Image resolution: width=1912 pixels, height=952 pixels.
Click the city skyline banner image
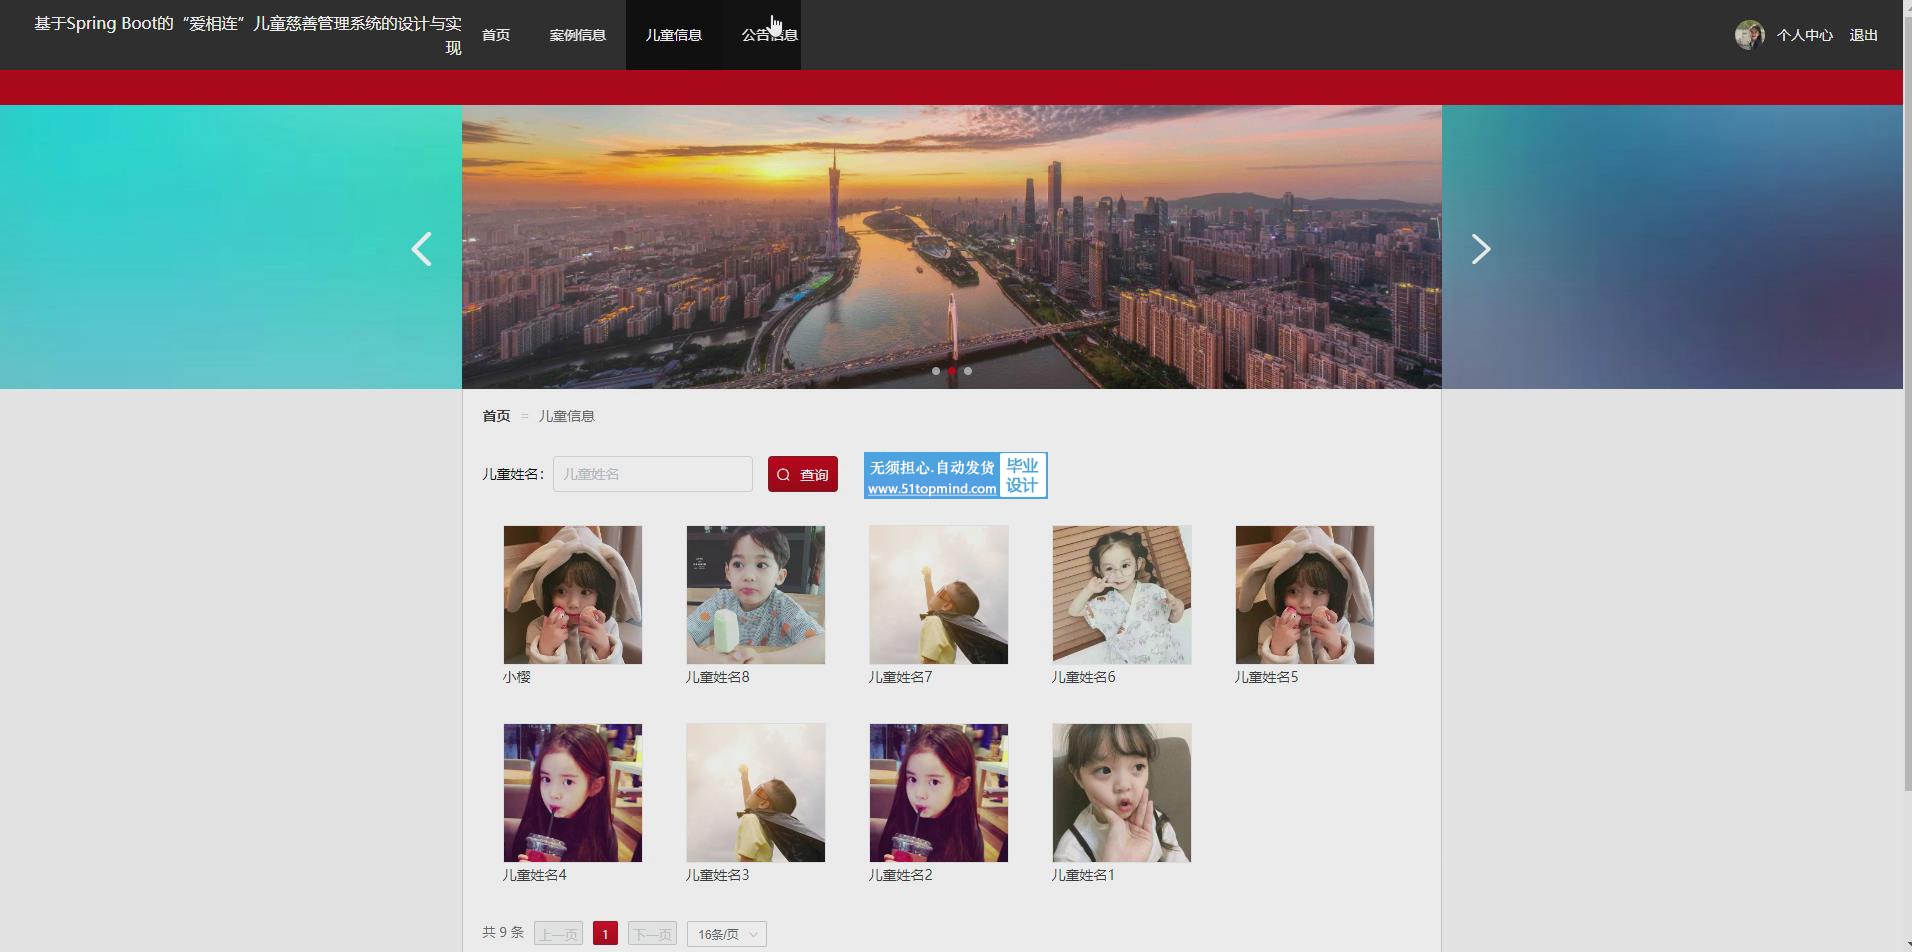coord(952,247)
